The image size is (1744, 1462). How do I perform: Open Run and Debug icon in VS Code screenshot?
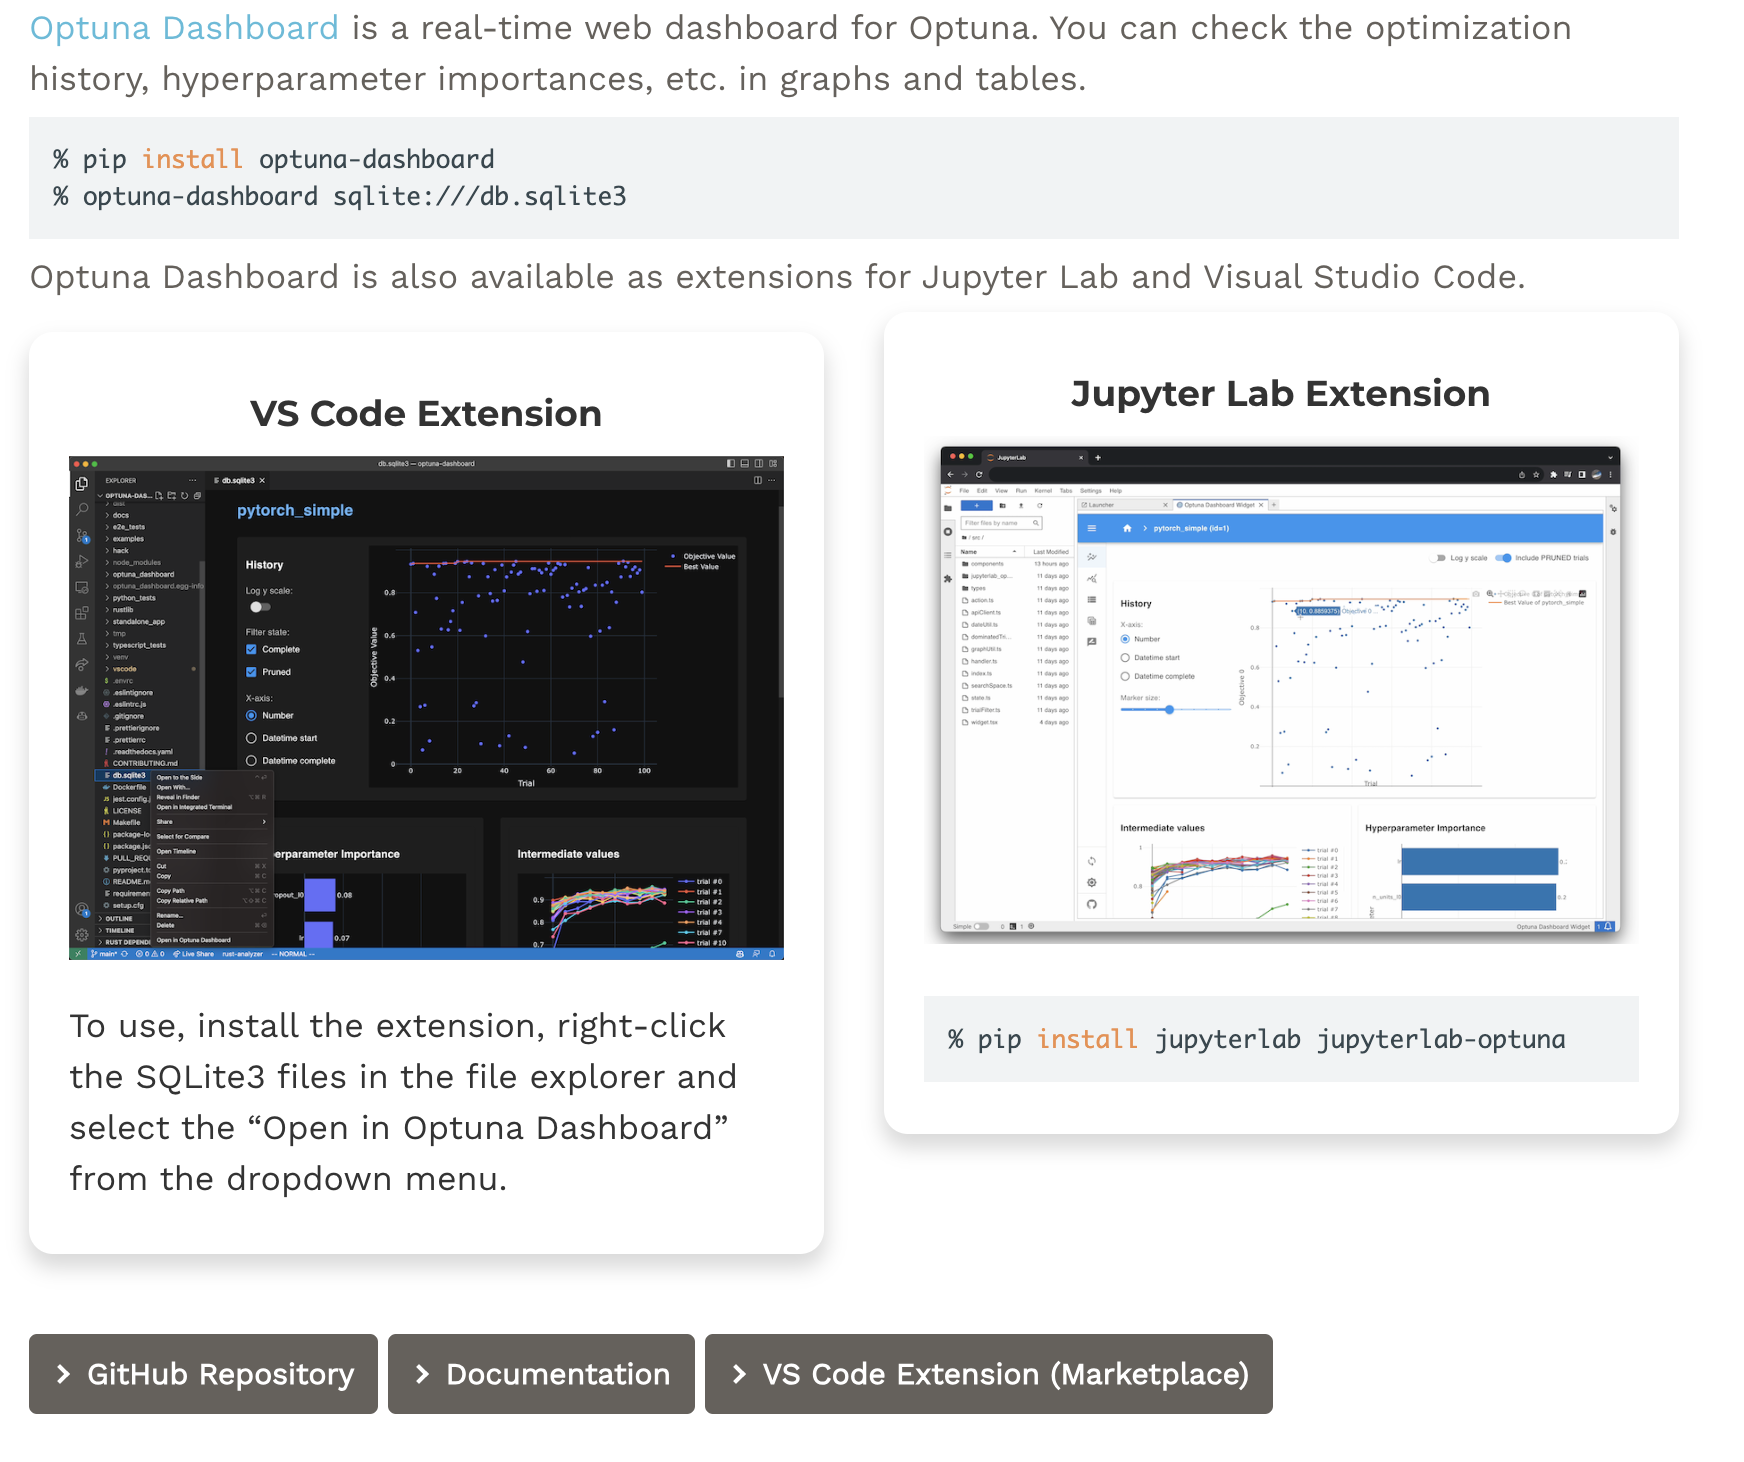click(81, 561)
